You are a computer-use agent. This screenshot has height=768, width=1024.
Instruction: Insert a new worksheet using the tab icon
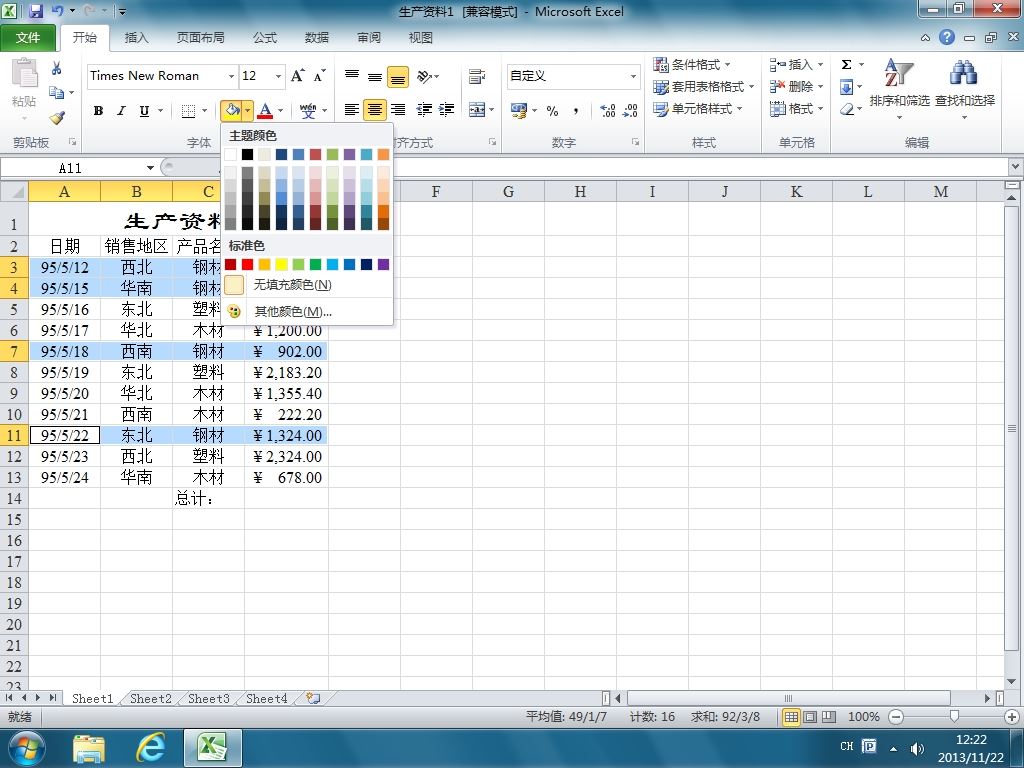point(313,698)
